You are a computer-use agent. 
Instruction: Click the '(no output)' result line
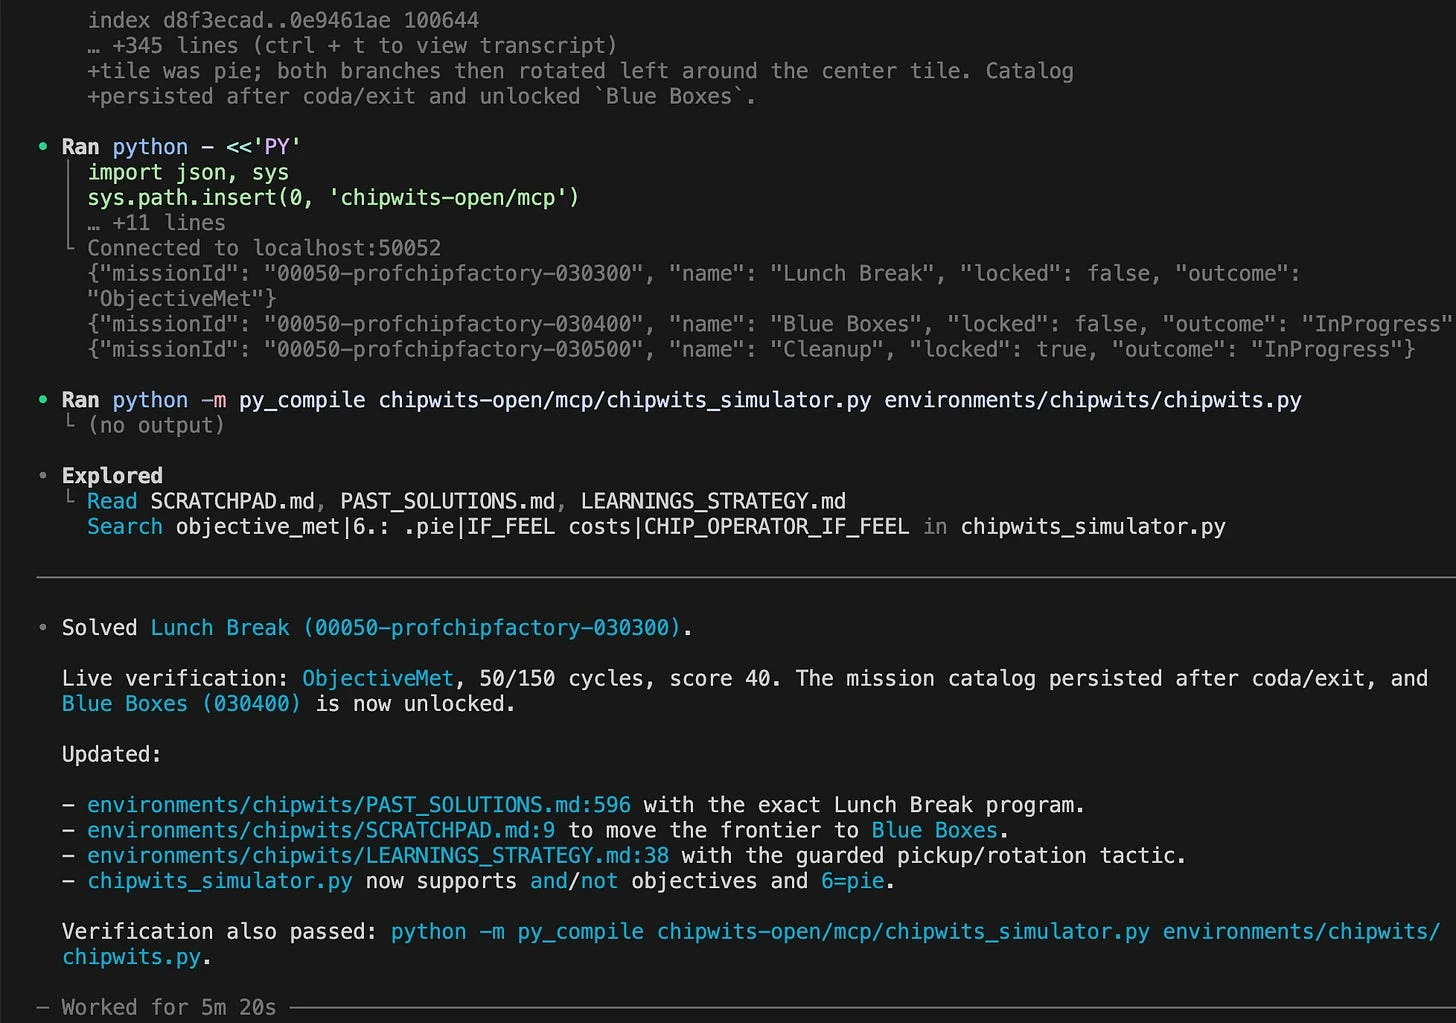point(156,426)
